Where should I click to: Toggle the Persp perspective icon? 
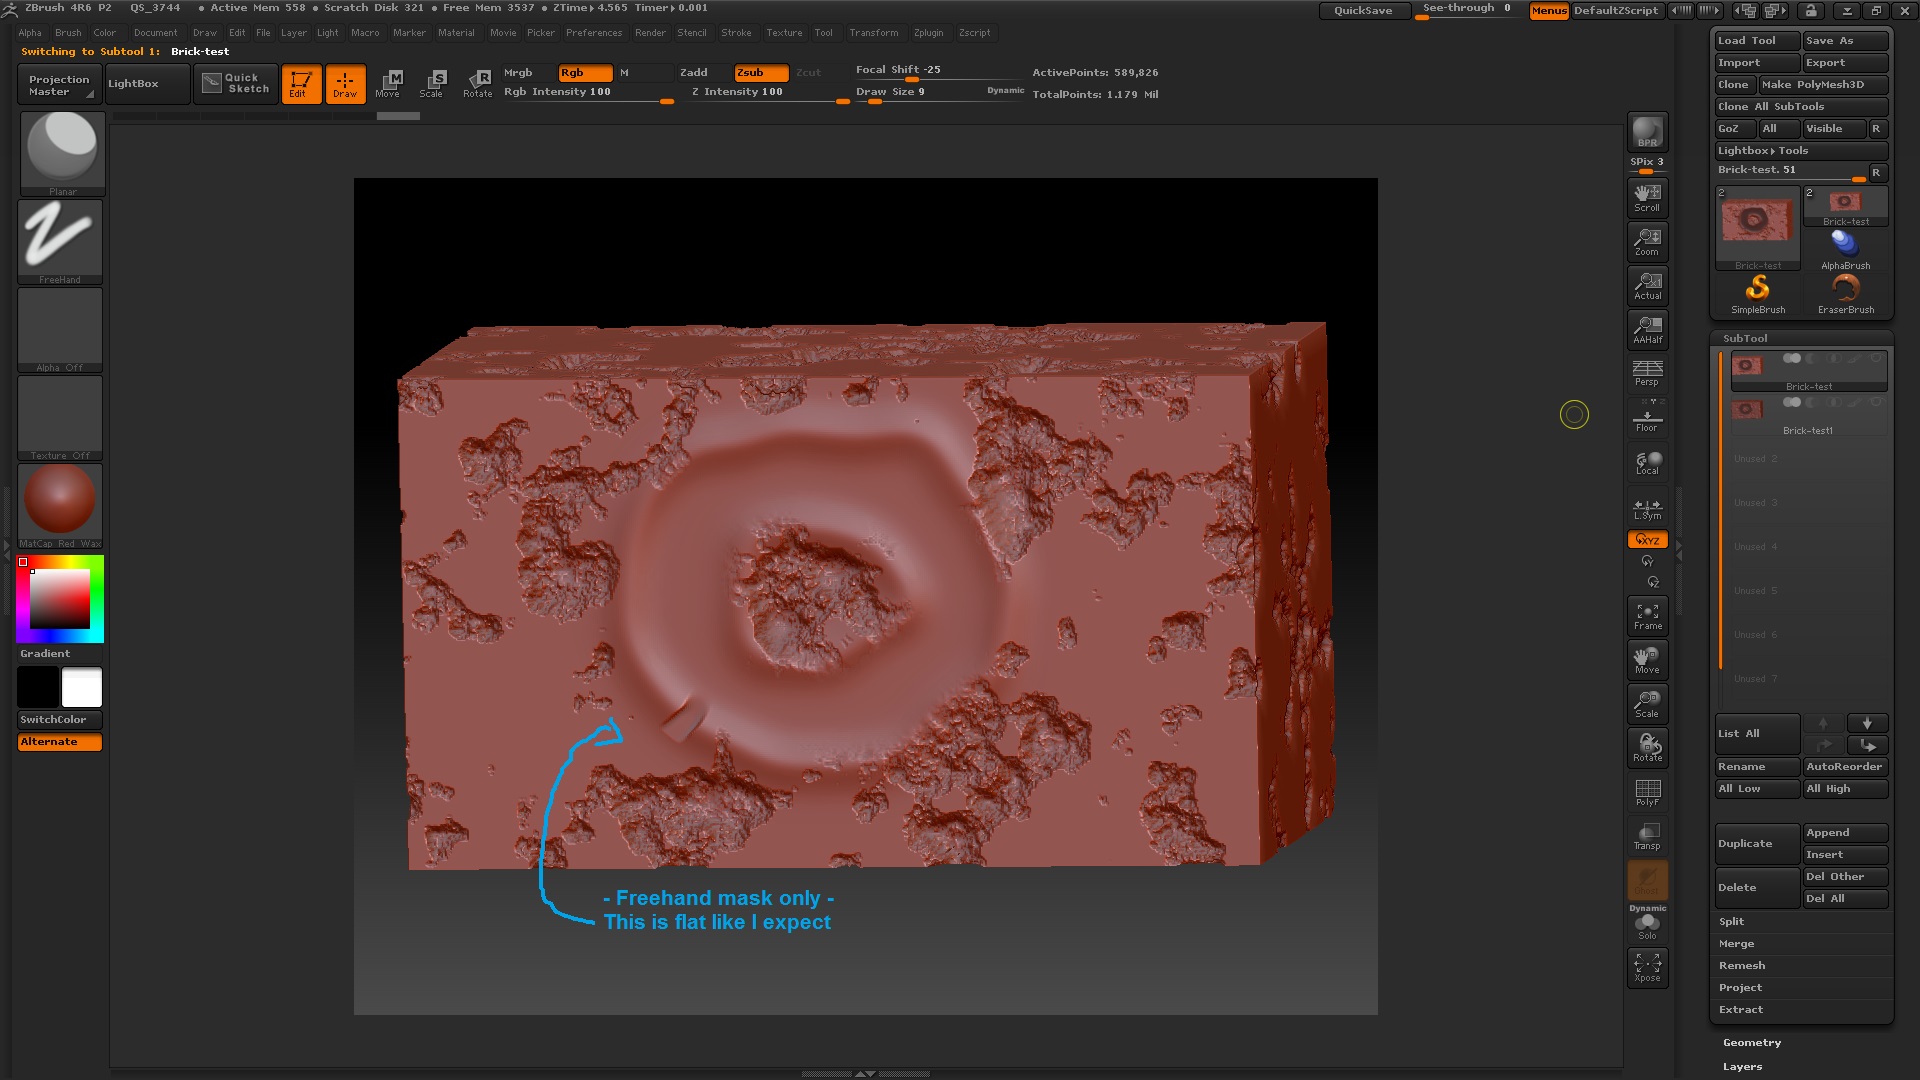[1647, 372]
